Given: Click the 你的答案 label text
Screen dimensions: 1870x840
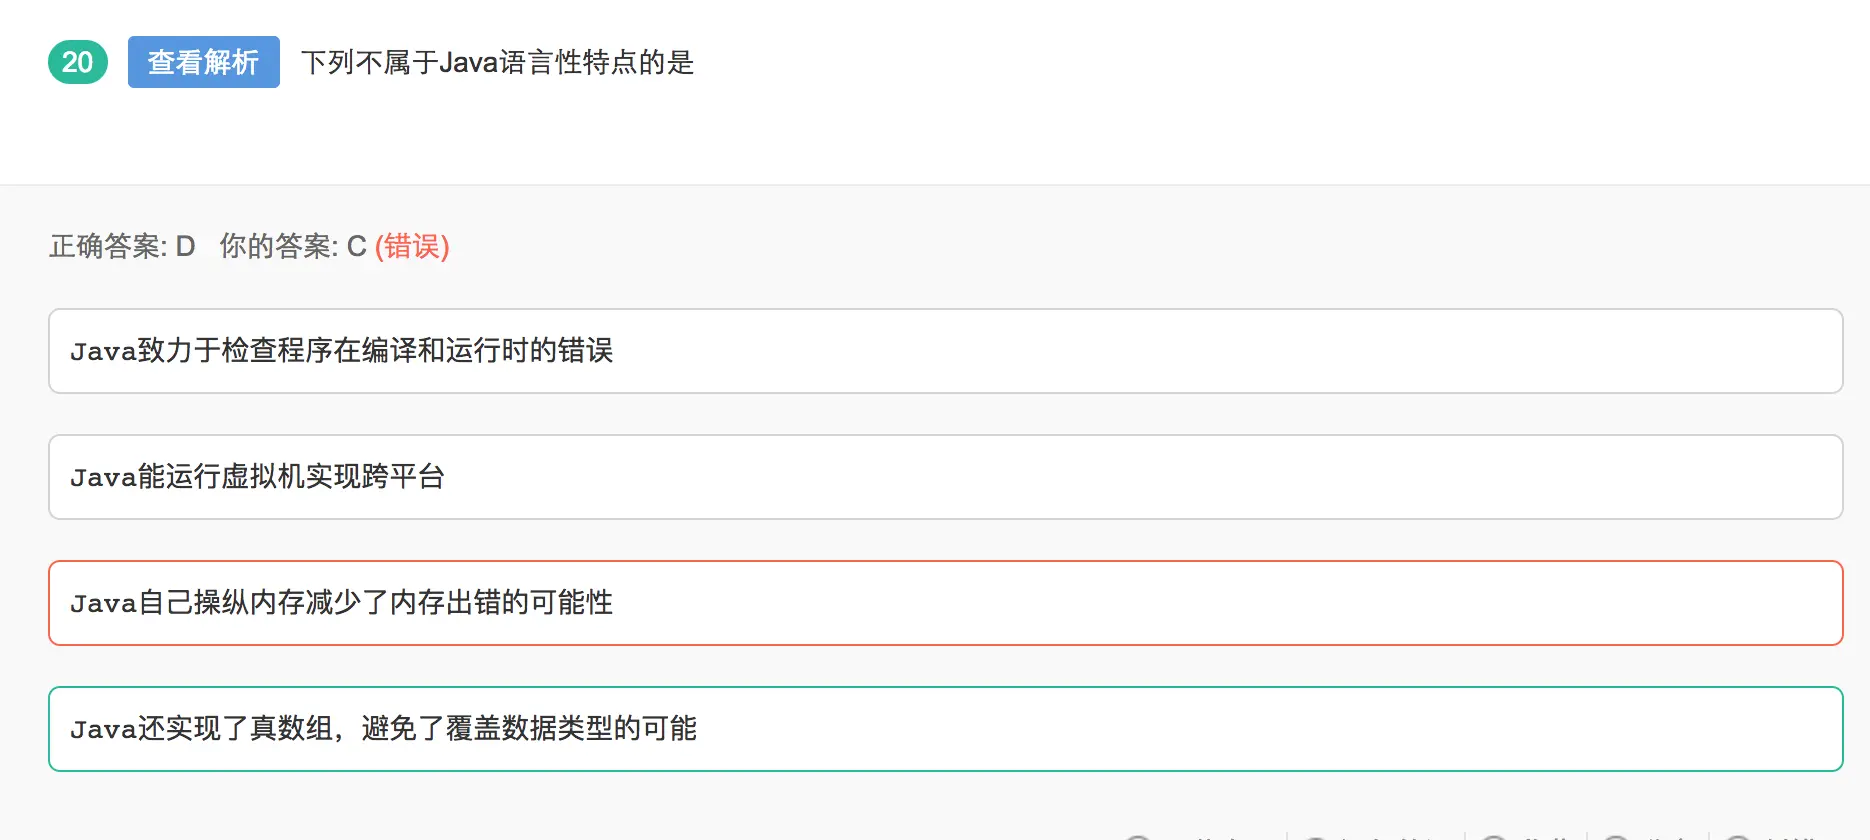Looking at the screenshot, I should pyautogui.click(x=277, y=246).
